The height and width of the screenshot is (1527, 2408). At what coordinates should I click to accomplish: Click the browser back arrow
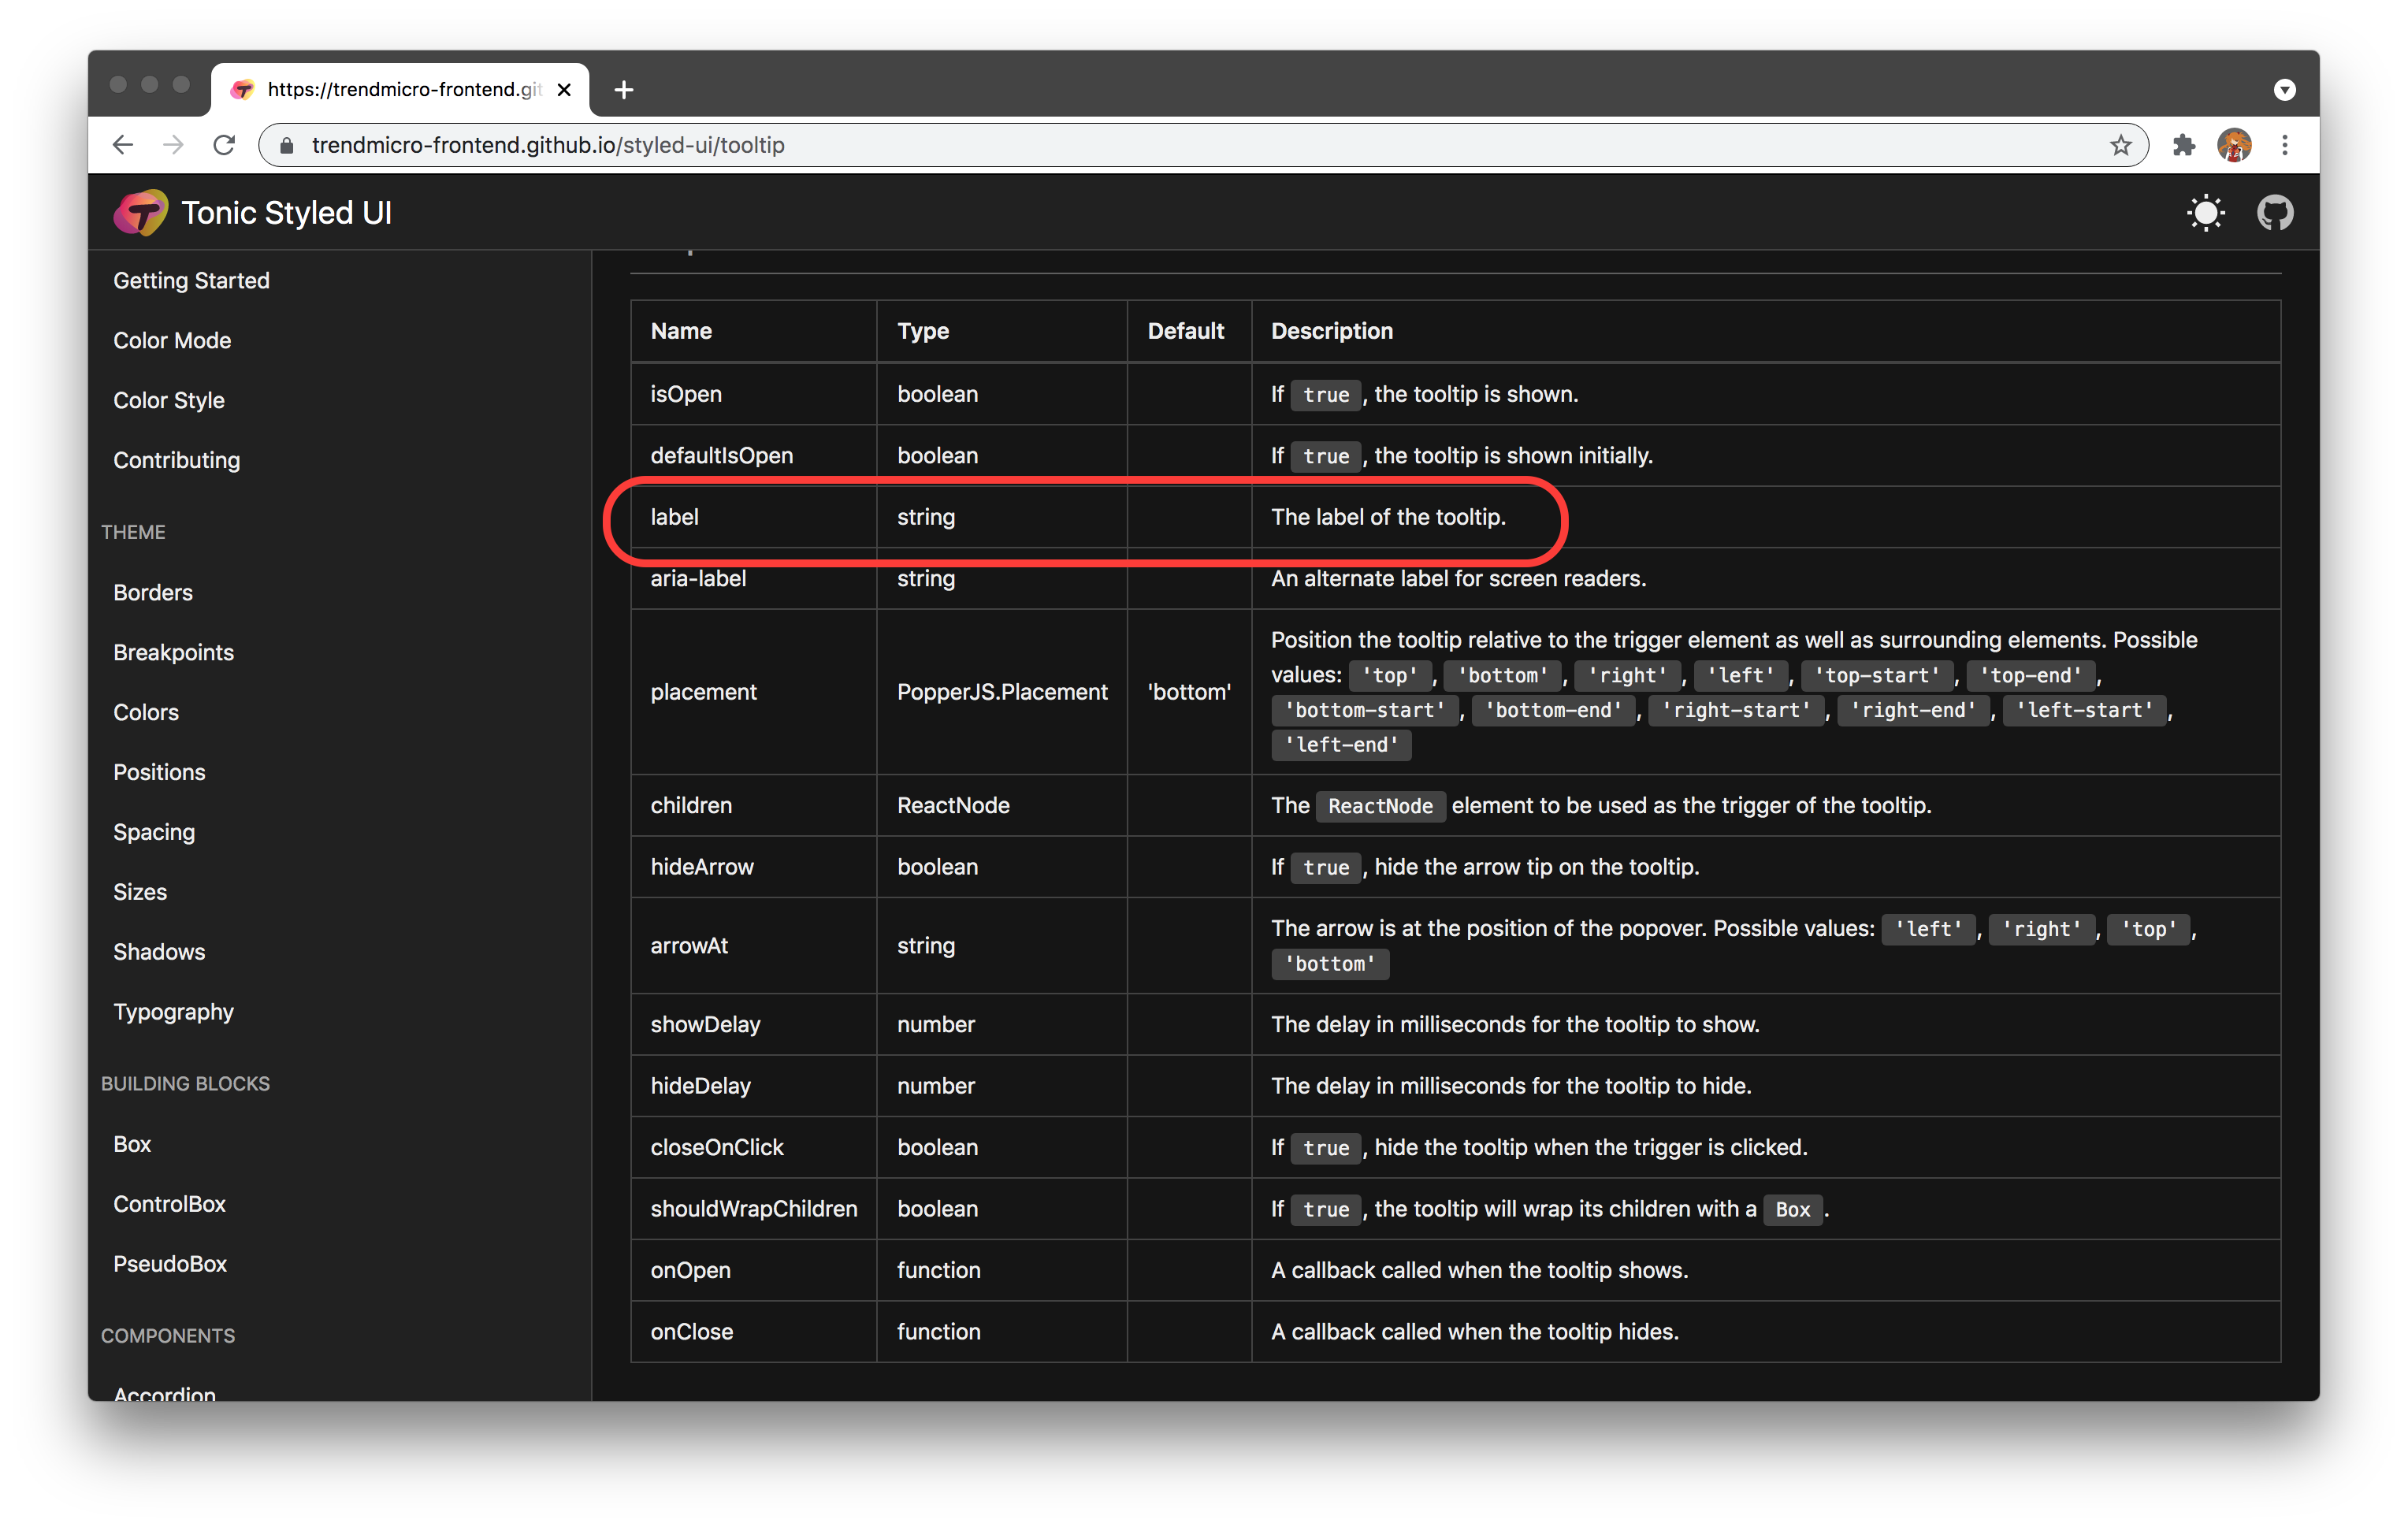[x=122, y=144]
